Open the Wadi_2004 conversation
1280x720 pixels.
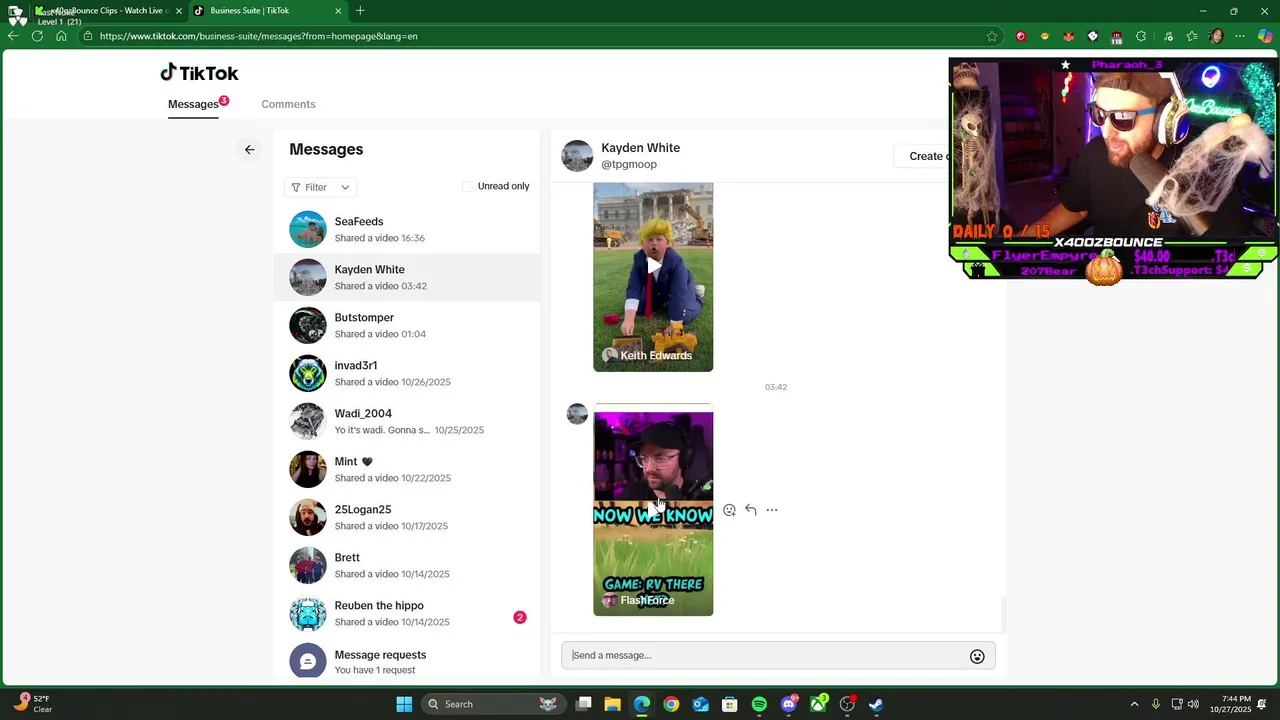(408, 421)
